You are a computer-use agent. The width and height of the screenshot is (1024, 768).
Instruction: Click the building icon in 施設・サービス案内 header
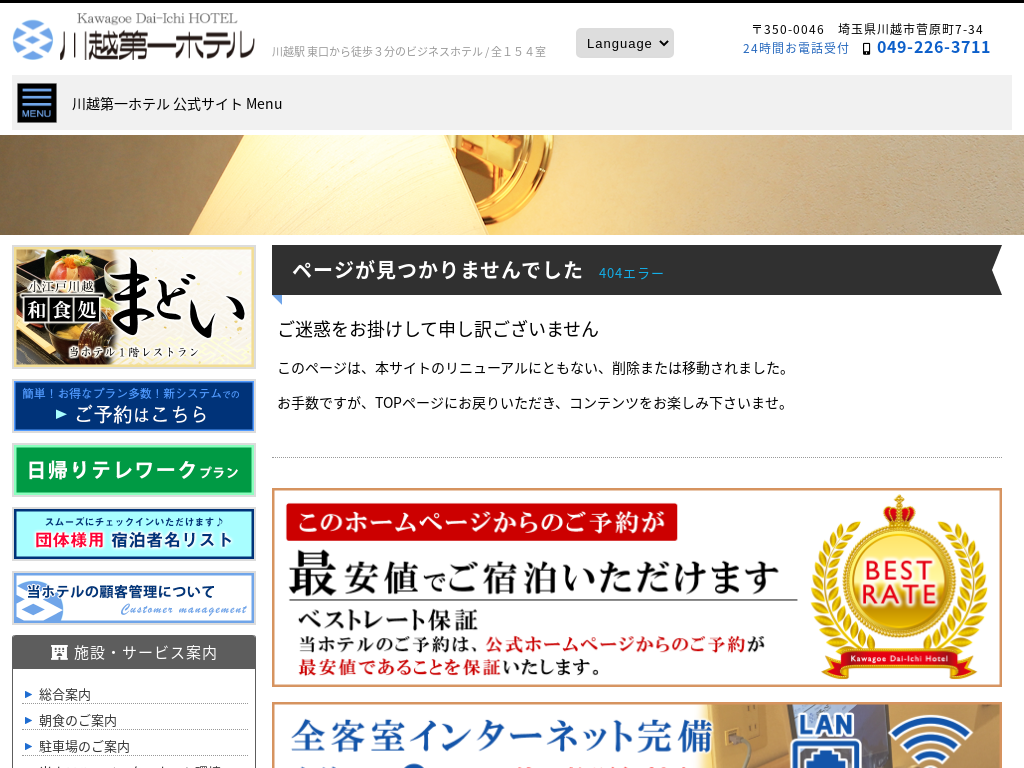[59, 652]
